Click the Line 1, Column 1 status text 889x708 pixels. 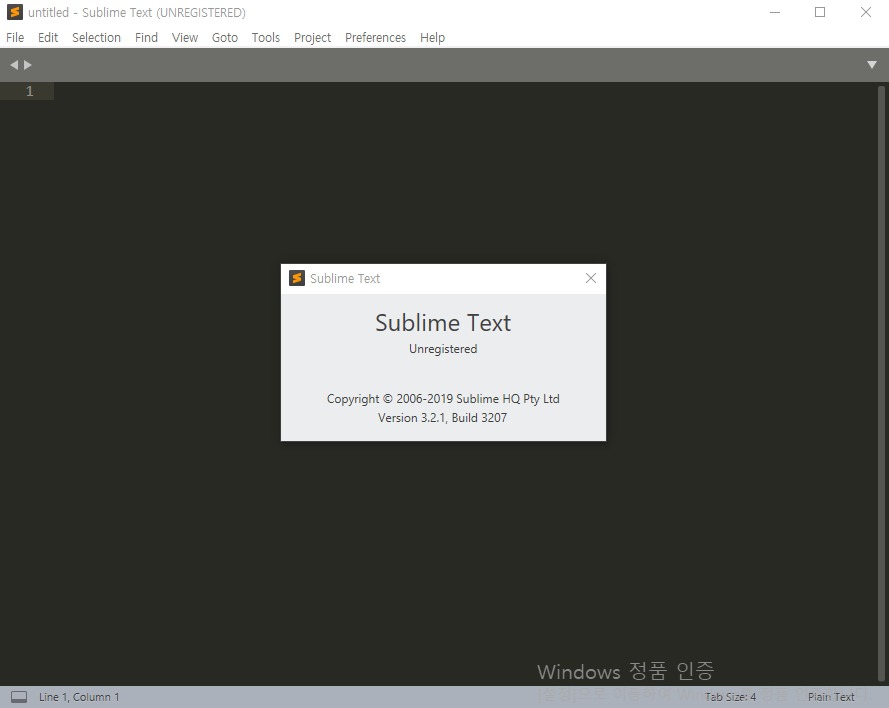click(79, 697)
